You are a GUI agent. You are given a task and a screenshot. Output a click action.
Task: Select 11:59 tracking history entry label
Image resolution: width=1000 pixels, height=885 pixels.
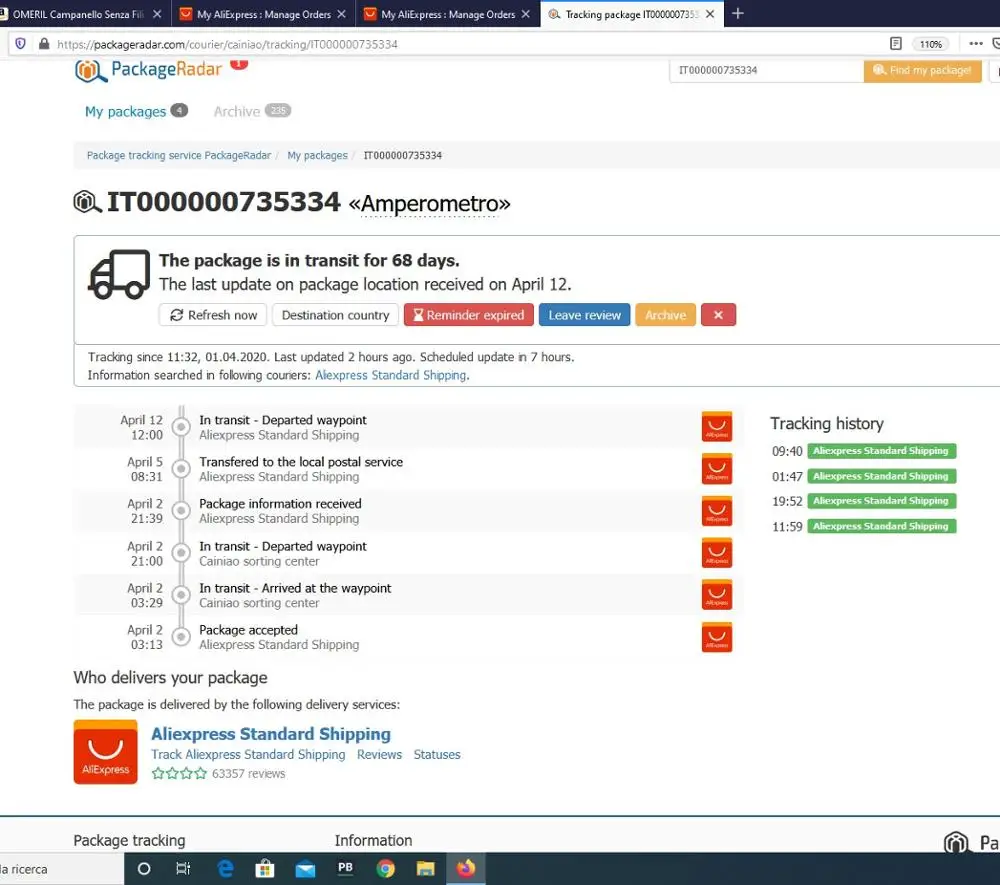point(881,527)
